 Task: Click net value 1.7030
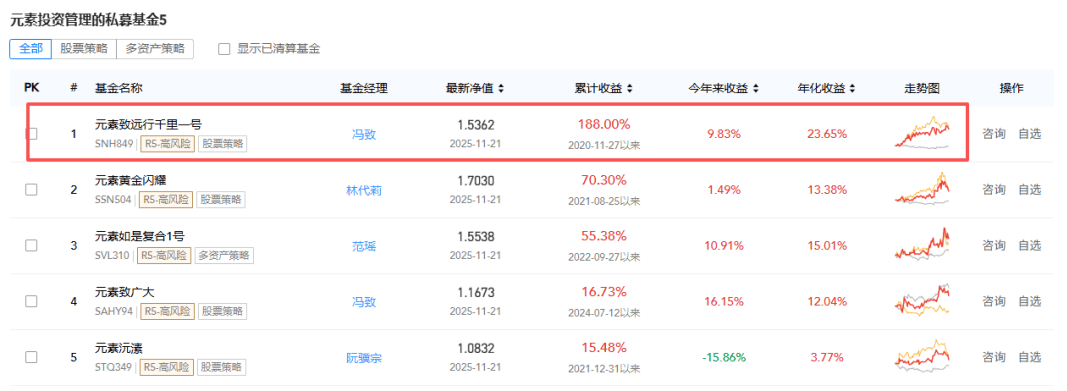point(476,181)
